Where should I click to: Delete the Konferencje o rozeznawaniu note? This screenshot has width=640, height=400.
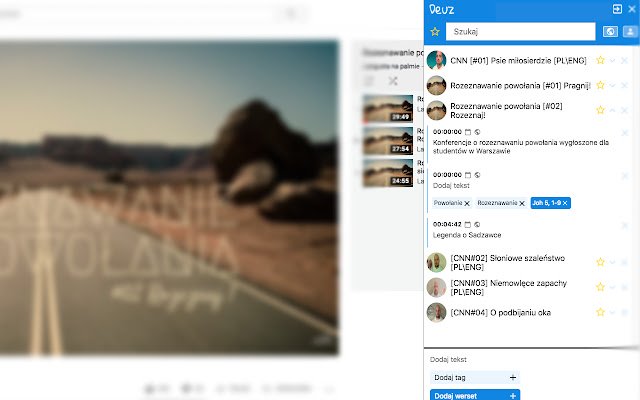(624, 133)
